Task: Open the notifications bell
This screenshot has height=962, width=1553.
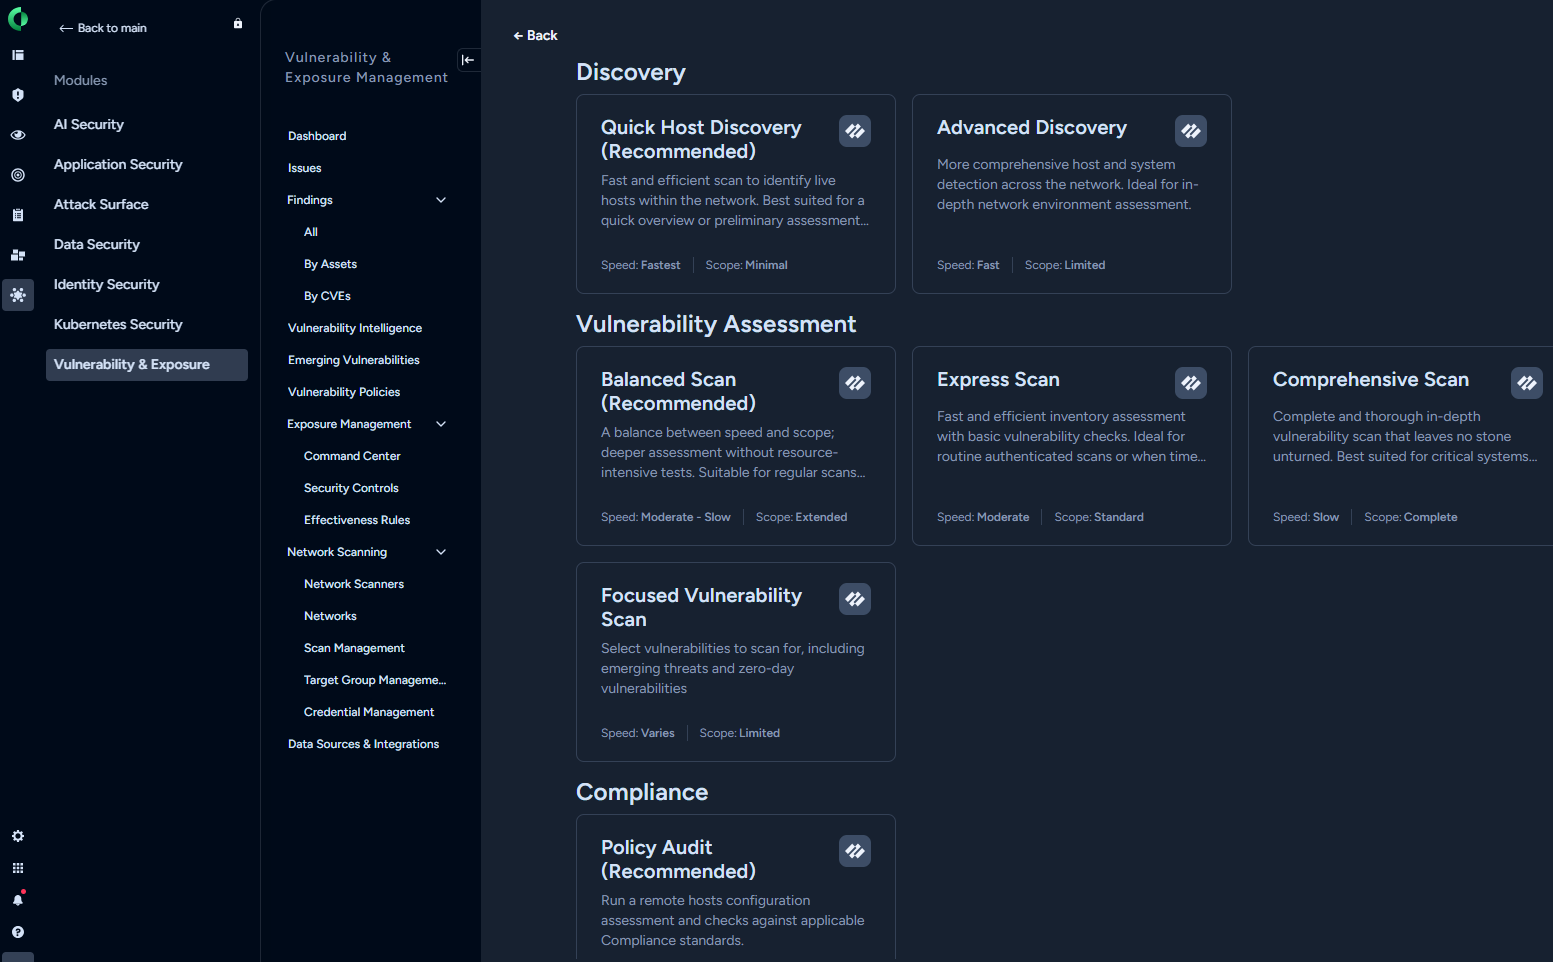Action: coord(18,899)
